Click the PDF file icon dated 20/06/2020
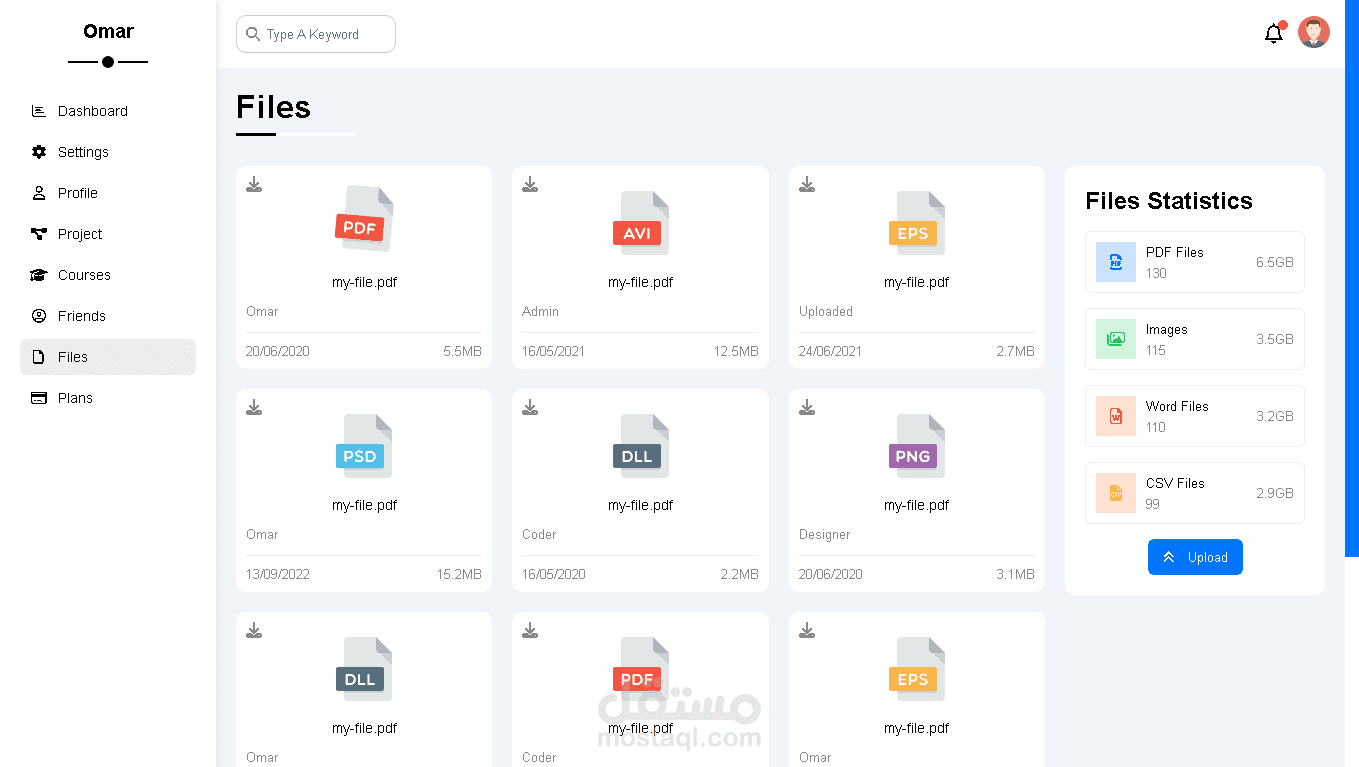This screenshot has width=1359, height=767. tap(363, 220)
